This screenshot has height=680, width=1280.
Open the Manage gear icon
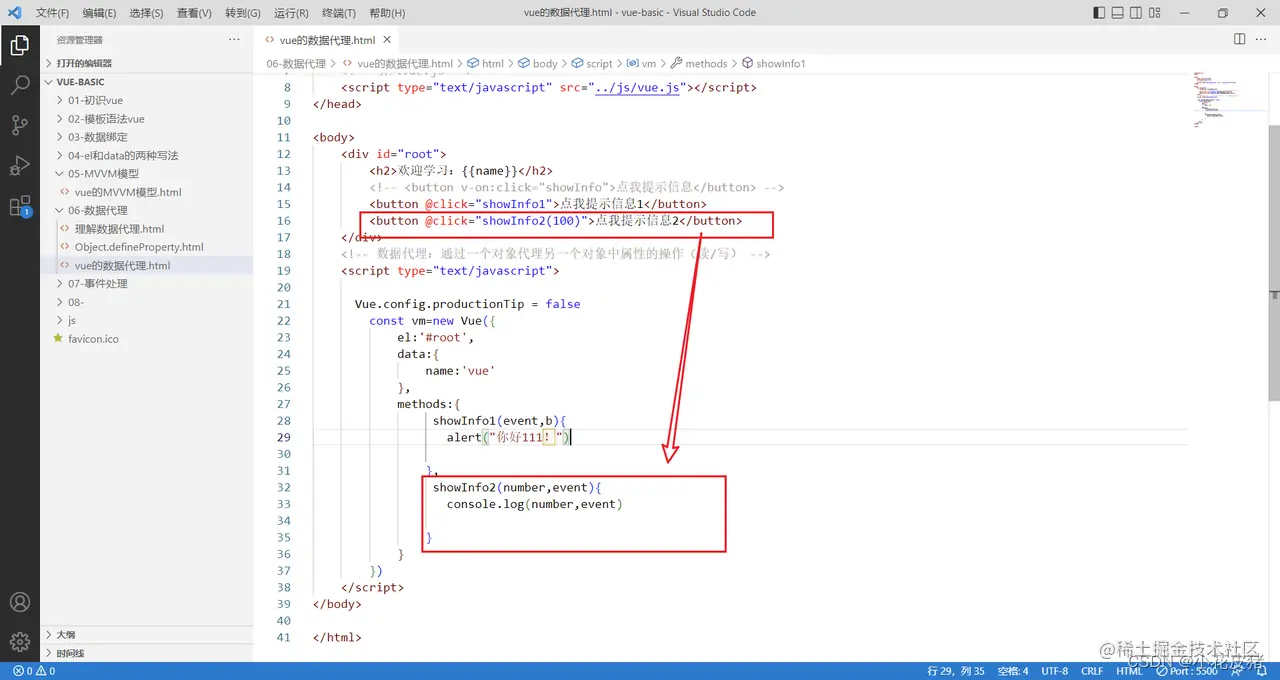(x=19, y=642)
